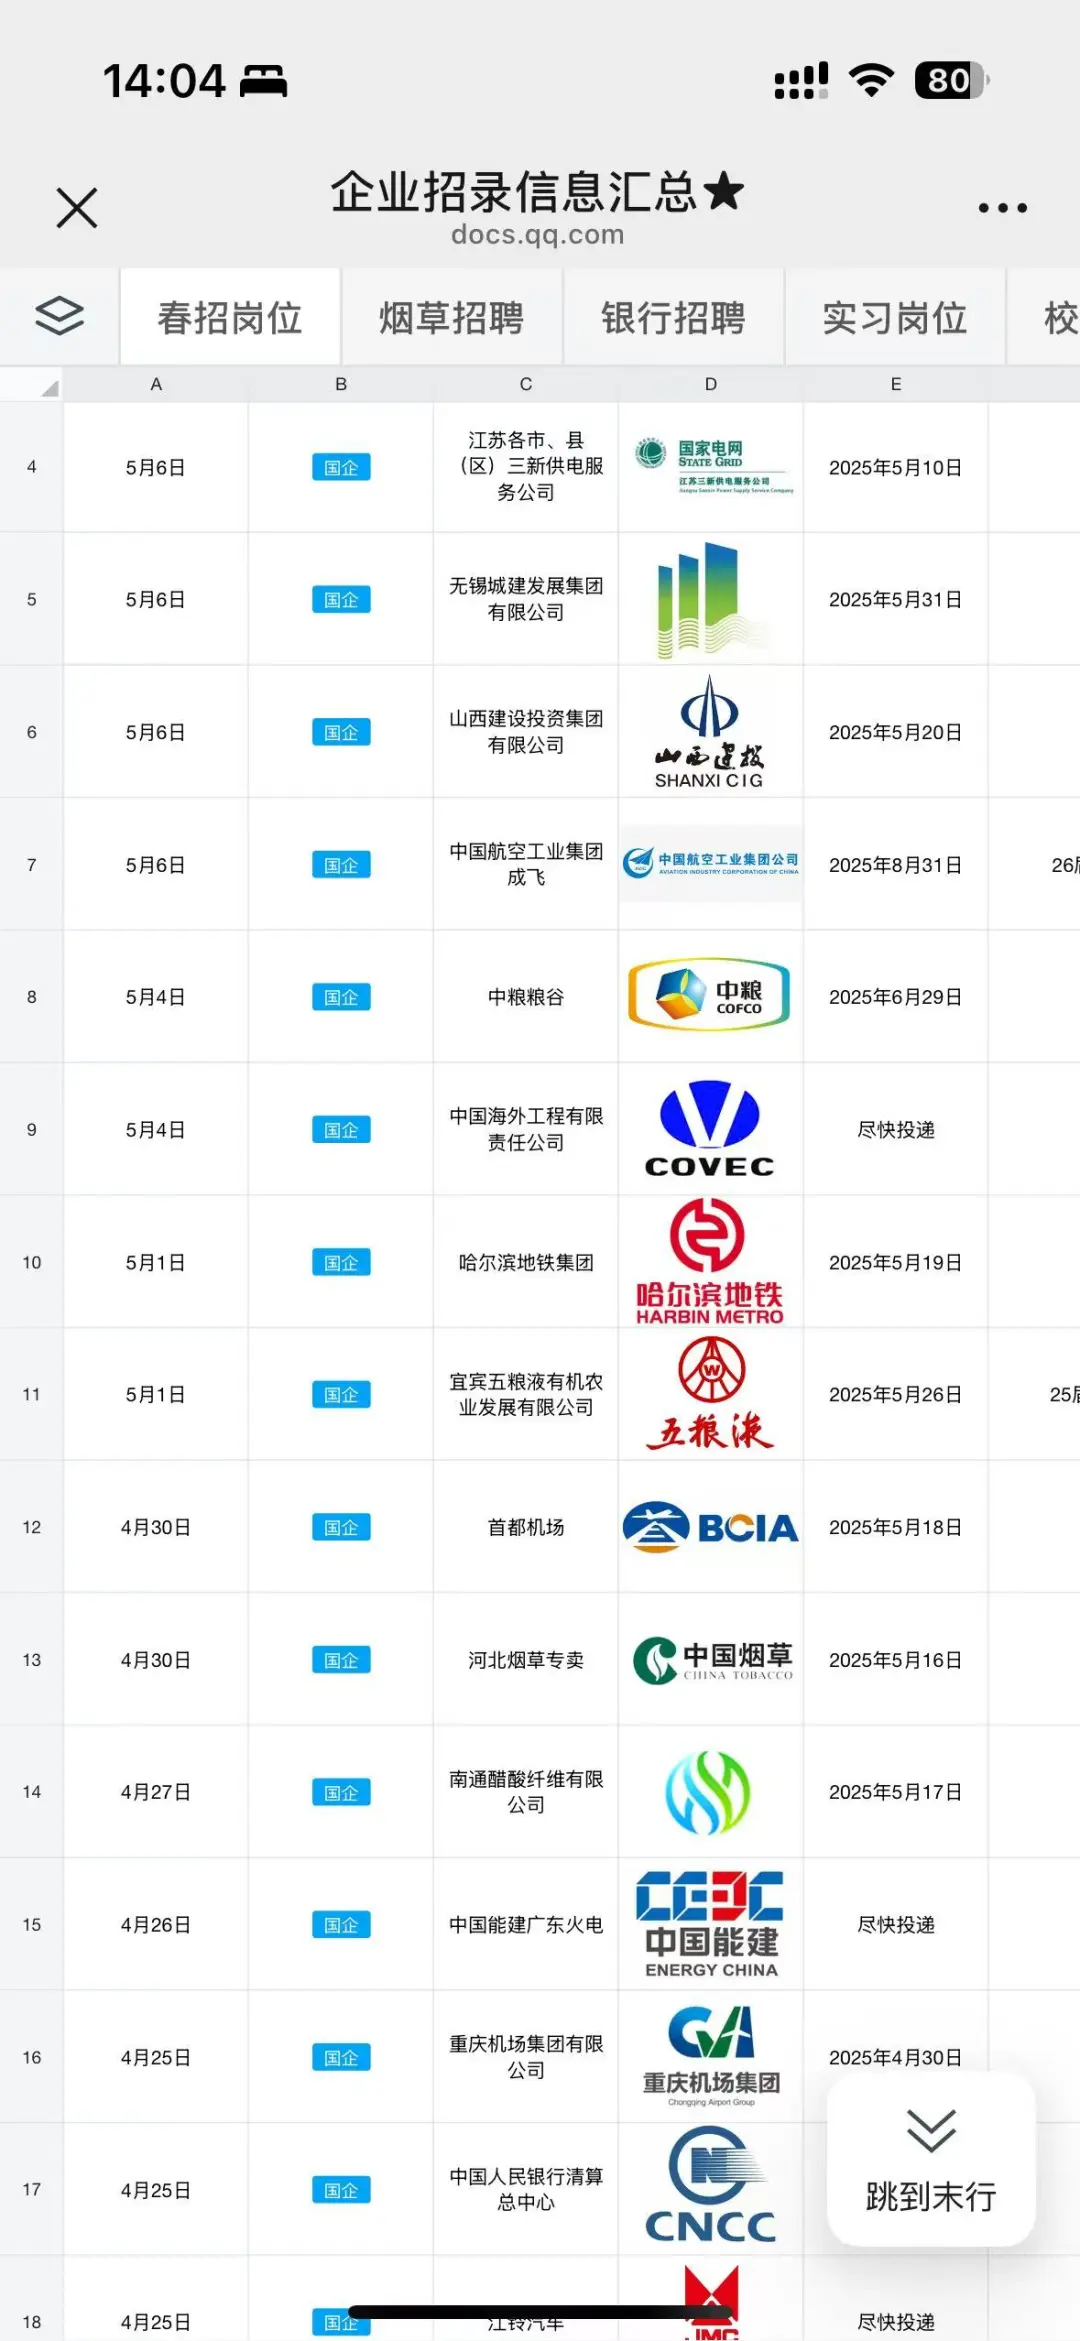
Task: Tap the SHANXI CIG logo
Action: coord(710,732)
